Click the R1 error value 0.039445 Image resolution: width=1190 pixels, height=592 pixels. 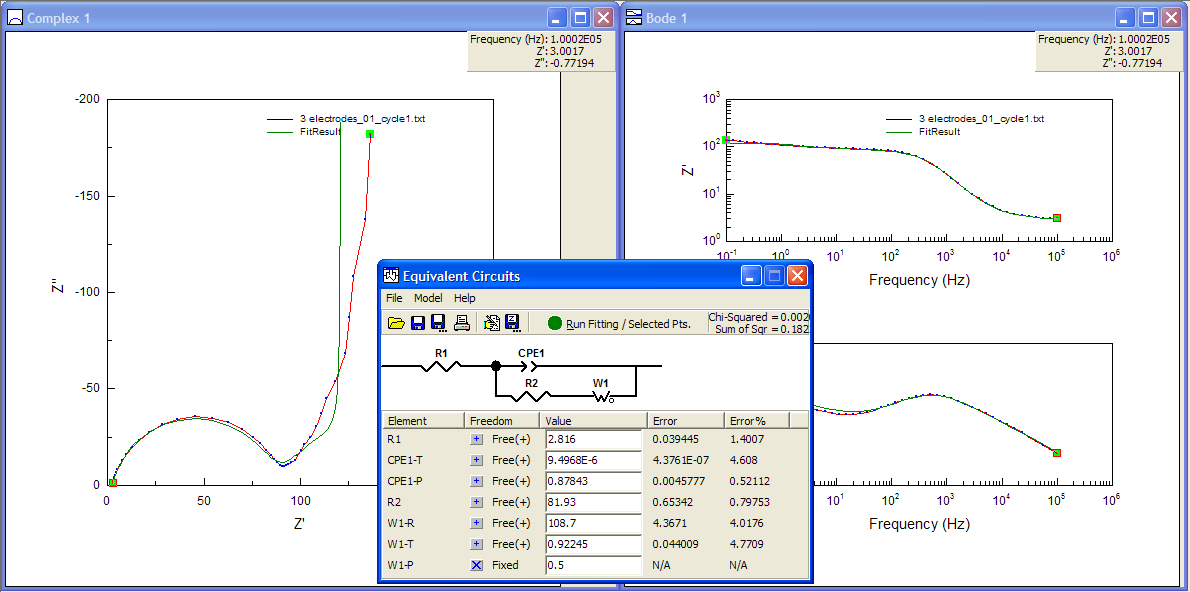[x=674, y=439]
